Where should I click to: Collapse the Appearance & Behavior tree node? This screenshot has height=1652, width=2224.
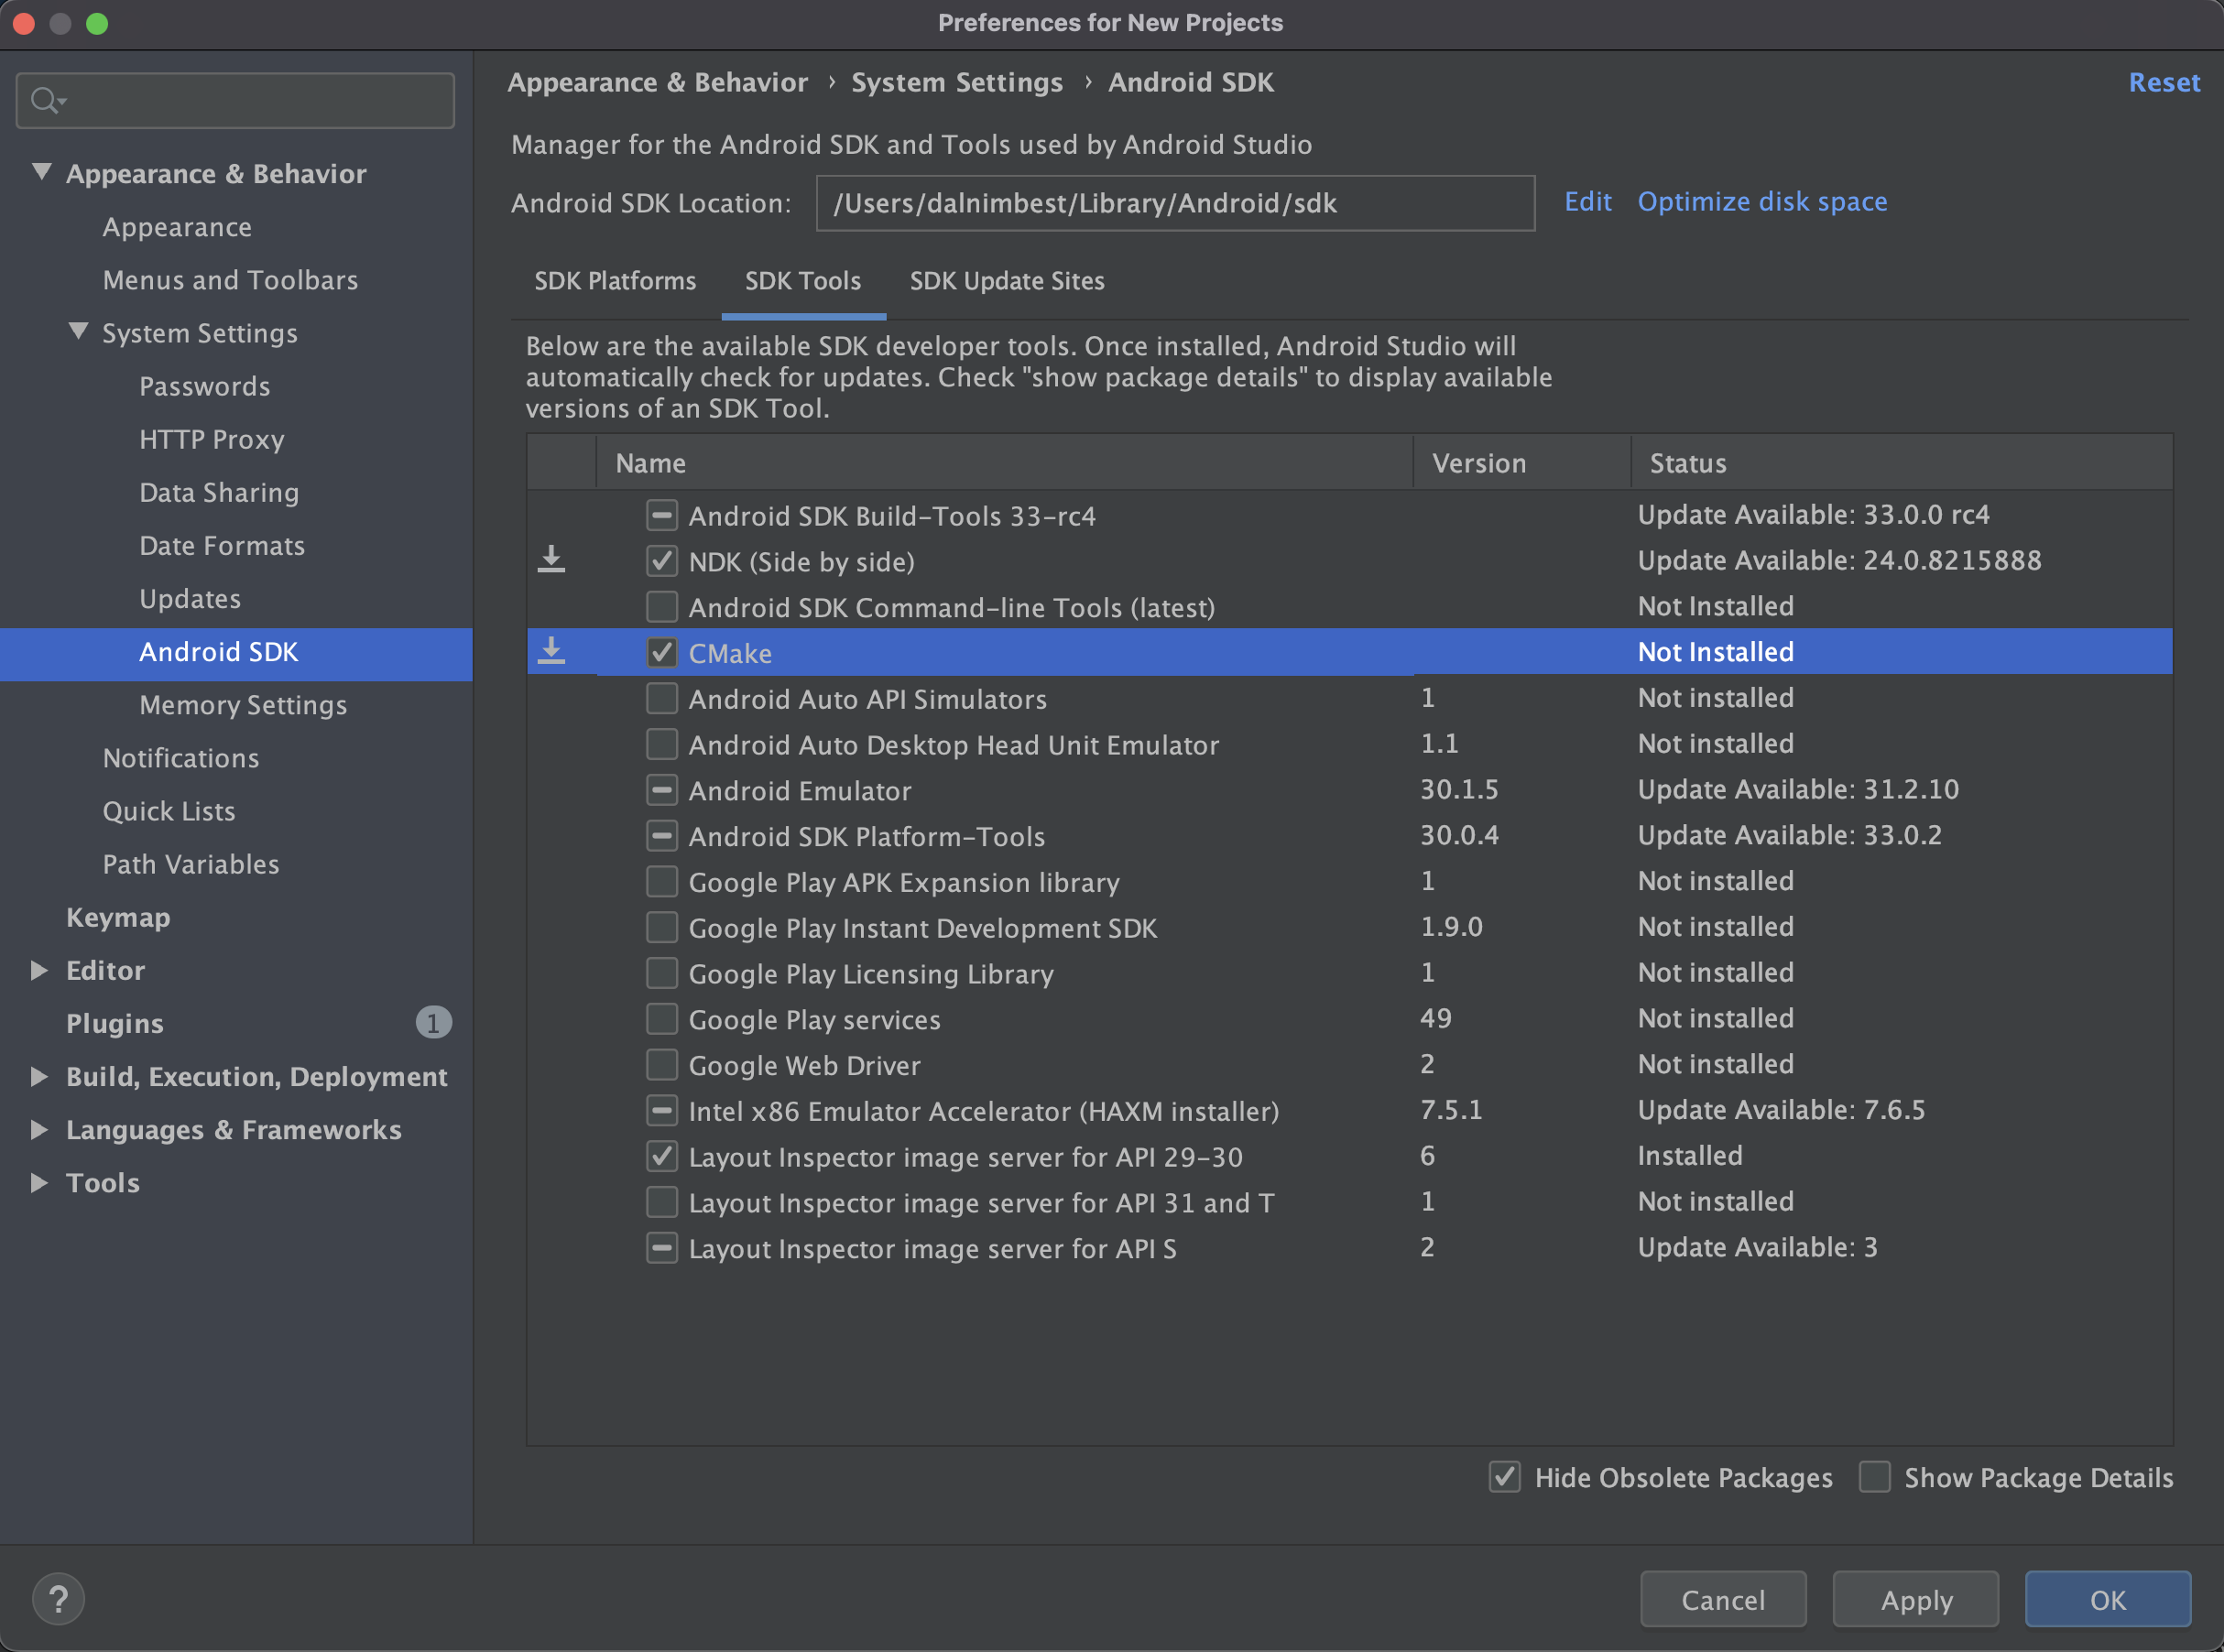tap(42, 172)
